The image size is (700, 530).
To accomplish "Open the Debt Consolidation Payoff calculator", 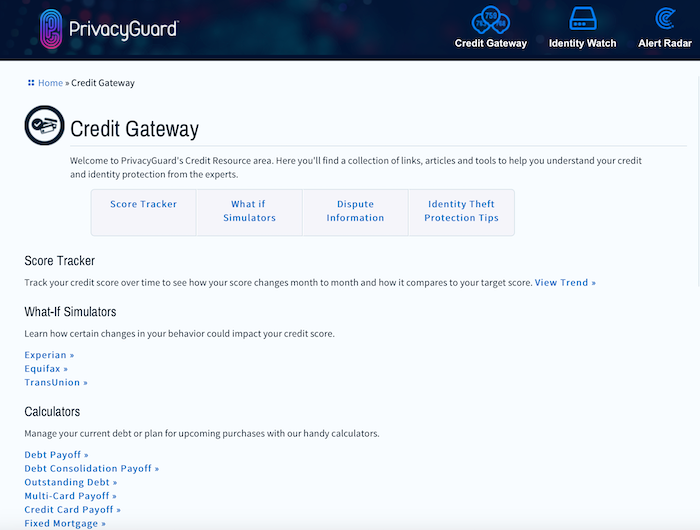I will [92, 469].
